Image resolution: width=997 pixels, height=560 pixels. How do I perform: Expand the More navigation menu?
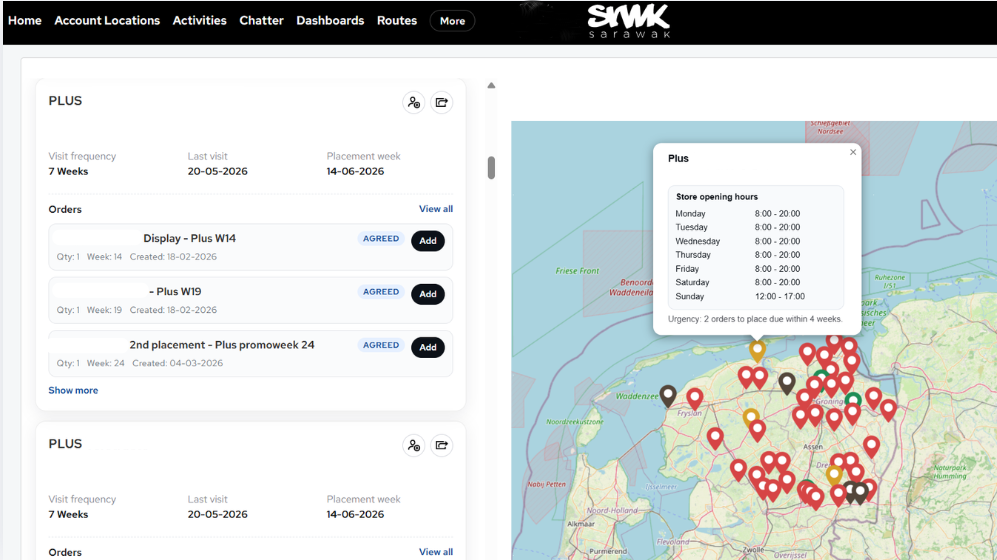tap(452, 21)
